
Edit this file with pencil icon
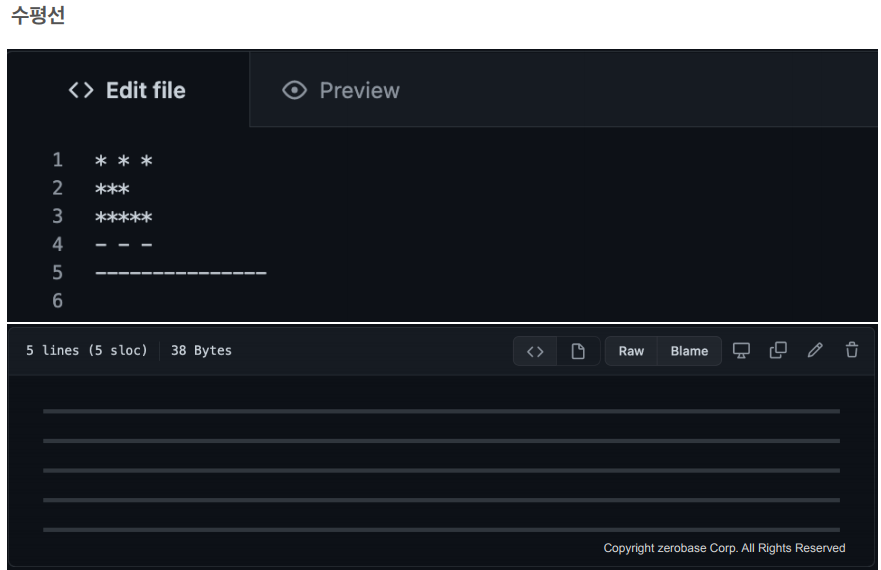[x=815, y=350]
